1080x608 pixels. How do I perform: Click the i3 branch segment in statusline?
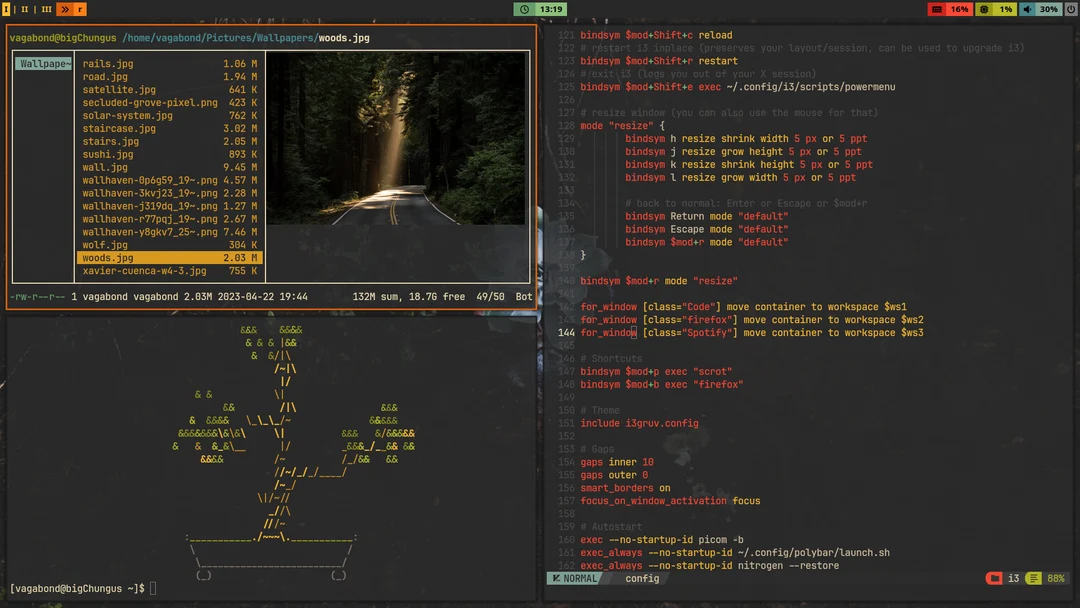coord(1014,578)
